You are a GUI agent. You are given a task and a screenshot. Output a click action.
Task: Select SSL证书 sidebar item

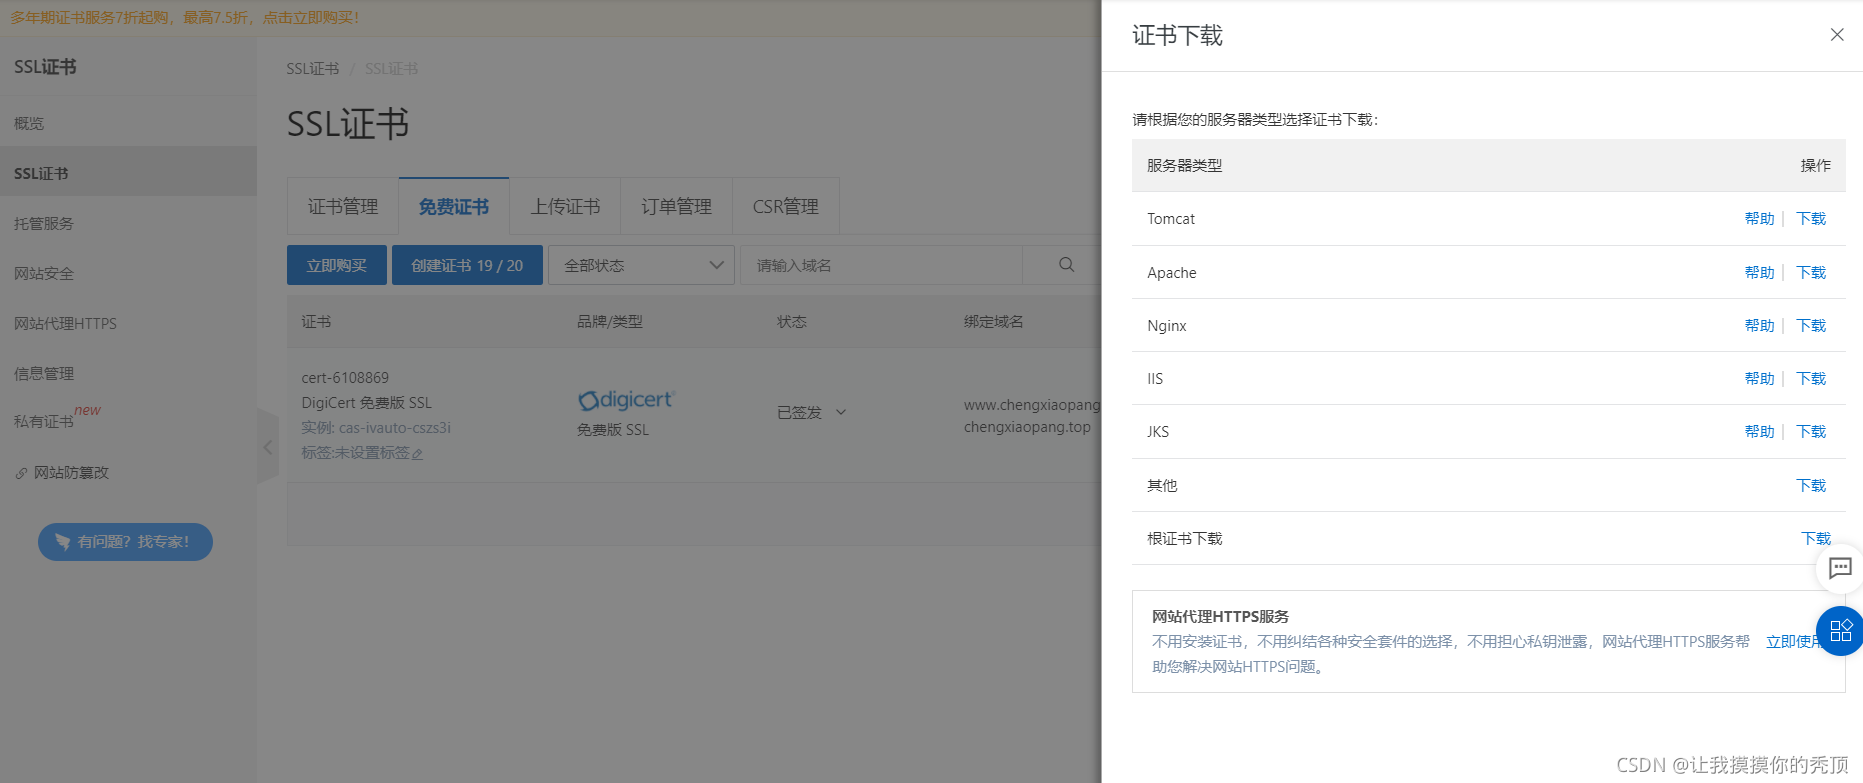128,173
